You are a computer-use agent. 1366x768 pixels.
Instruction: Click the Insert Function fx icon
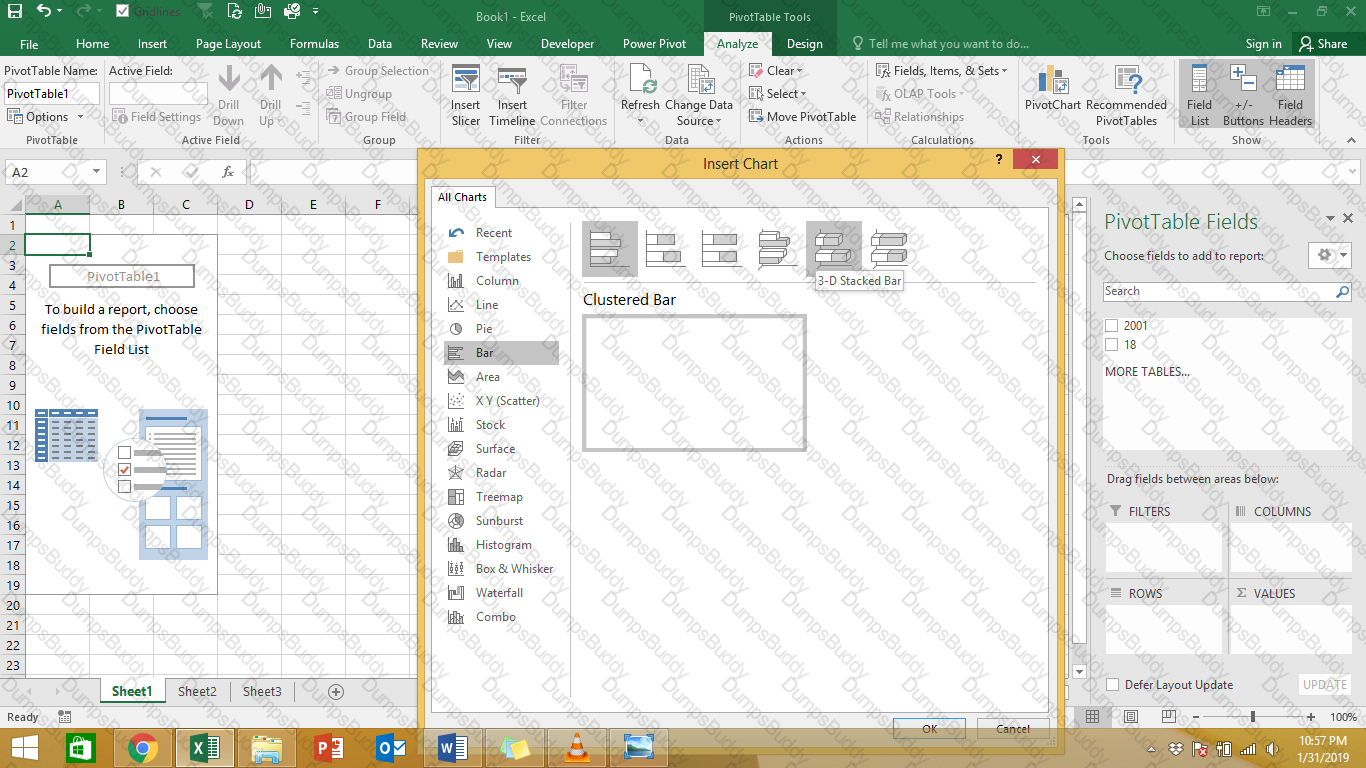[228, 172]
